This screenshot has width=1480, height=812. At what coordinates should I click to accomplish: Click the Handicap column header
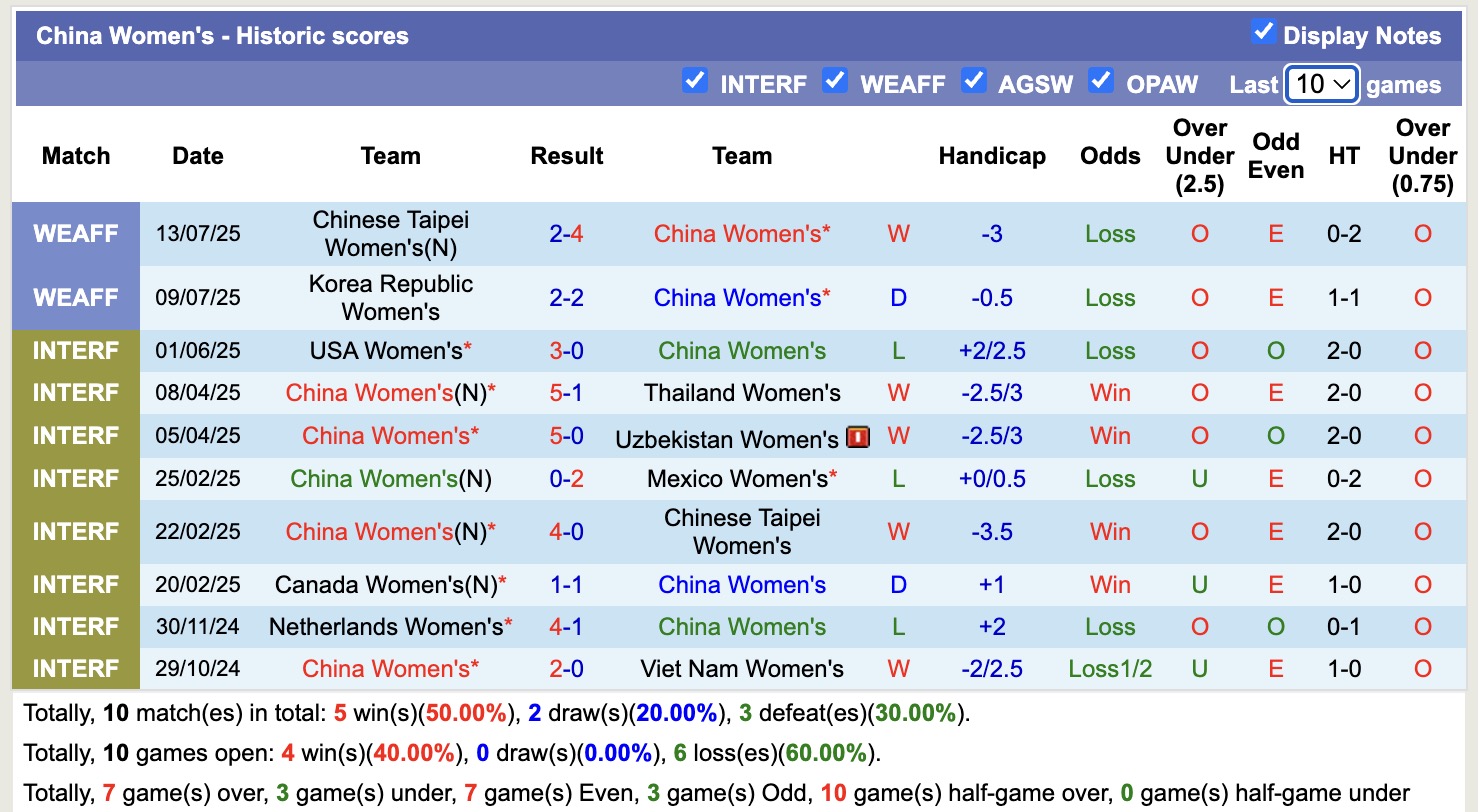[x=992, y=156]
